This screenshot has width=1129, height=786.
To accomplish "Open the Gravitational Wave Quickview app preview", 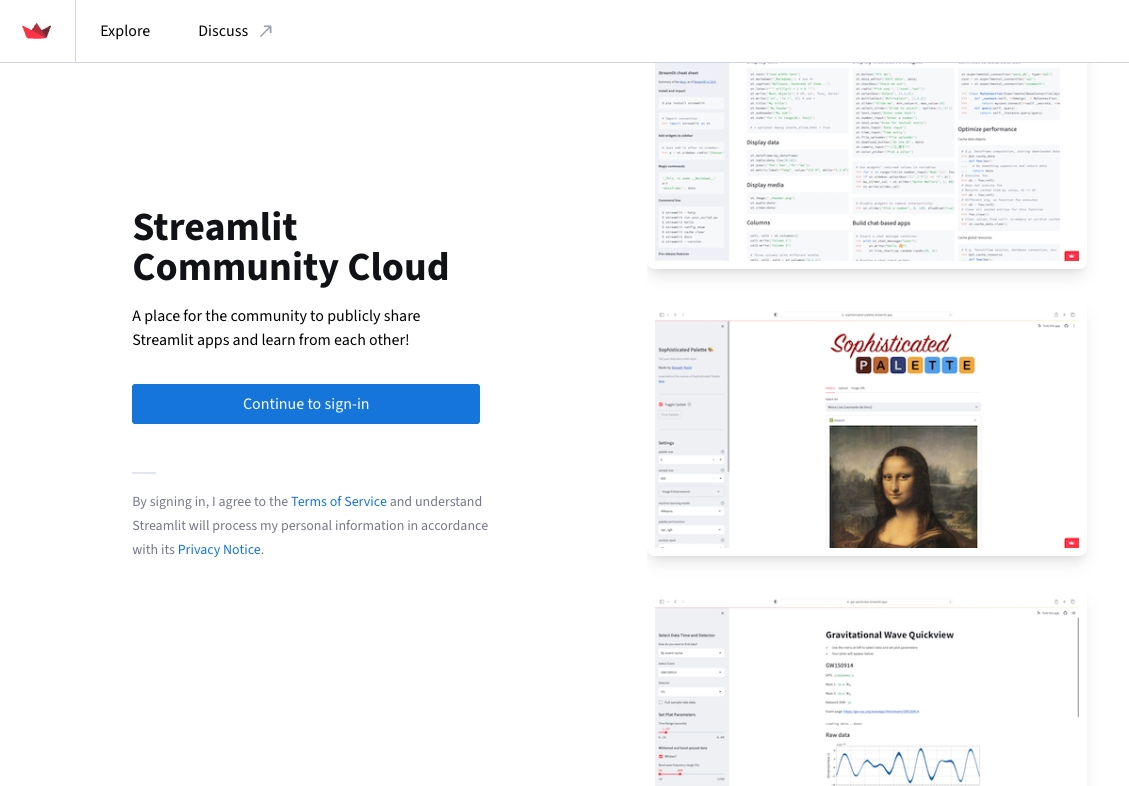I will point(867,690).
